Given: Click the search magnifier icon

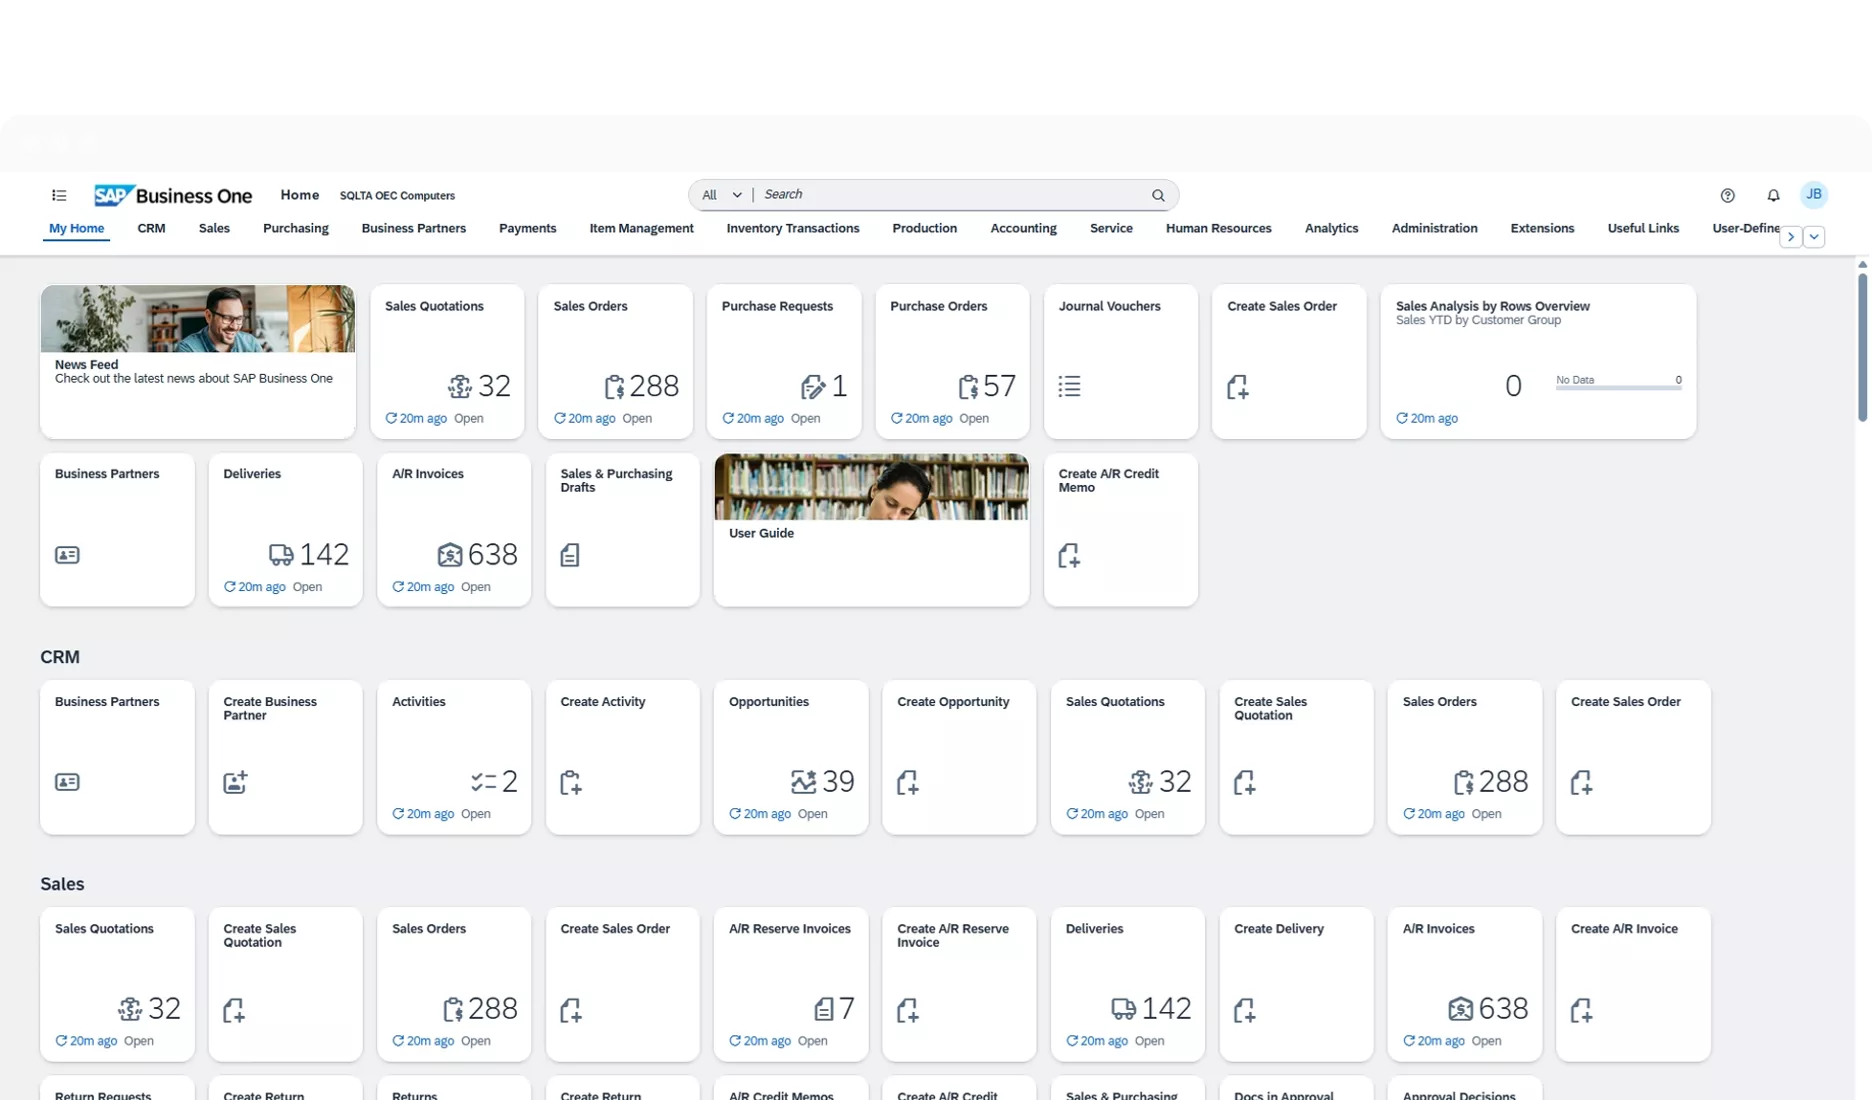Looking at the screenshot, I should pos(1157,194).
